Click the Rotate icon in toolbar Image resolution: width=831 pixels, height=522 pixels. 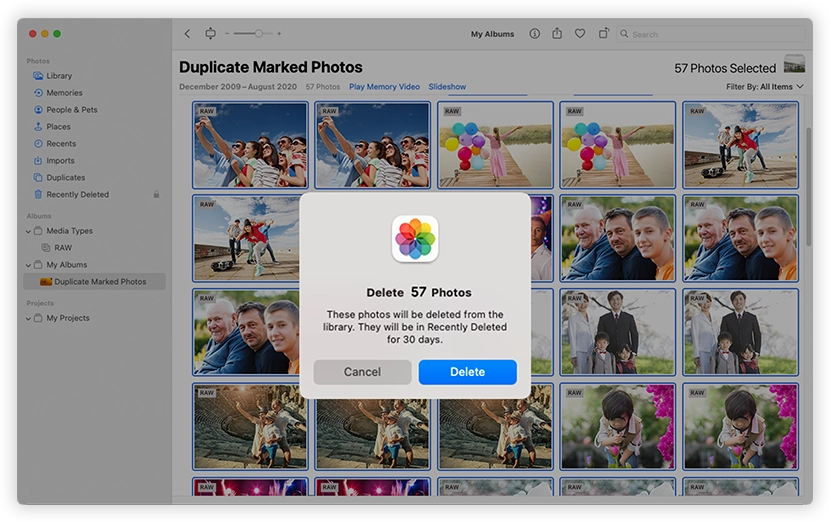click(603, 33)
